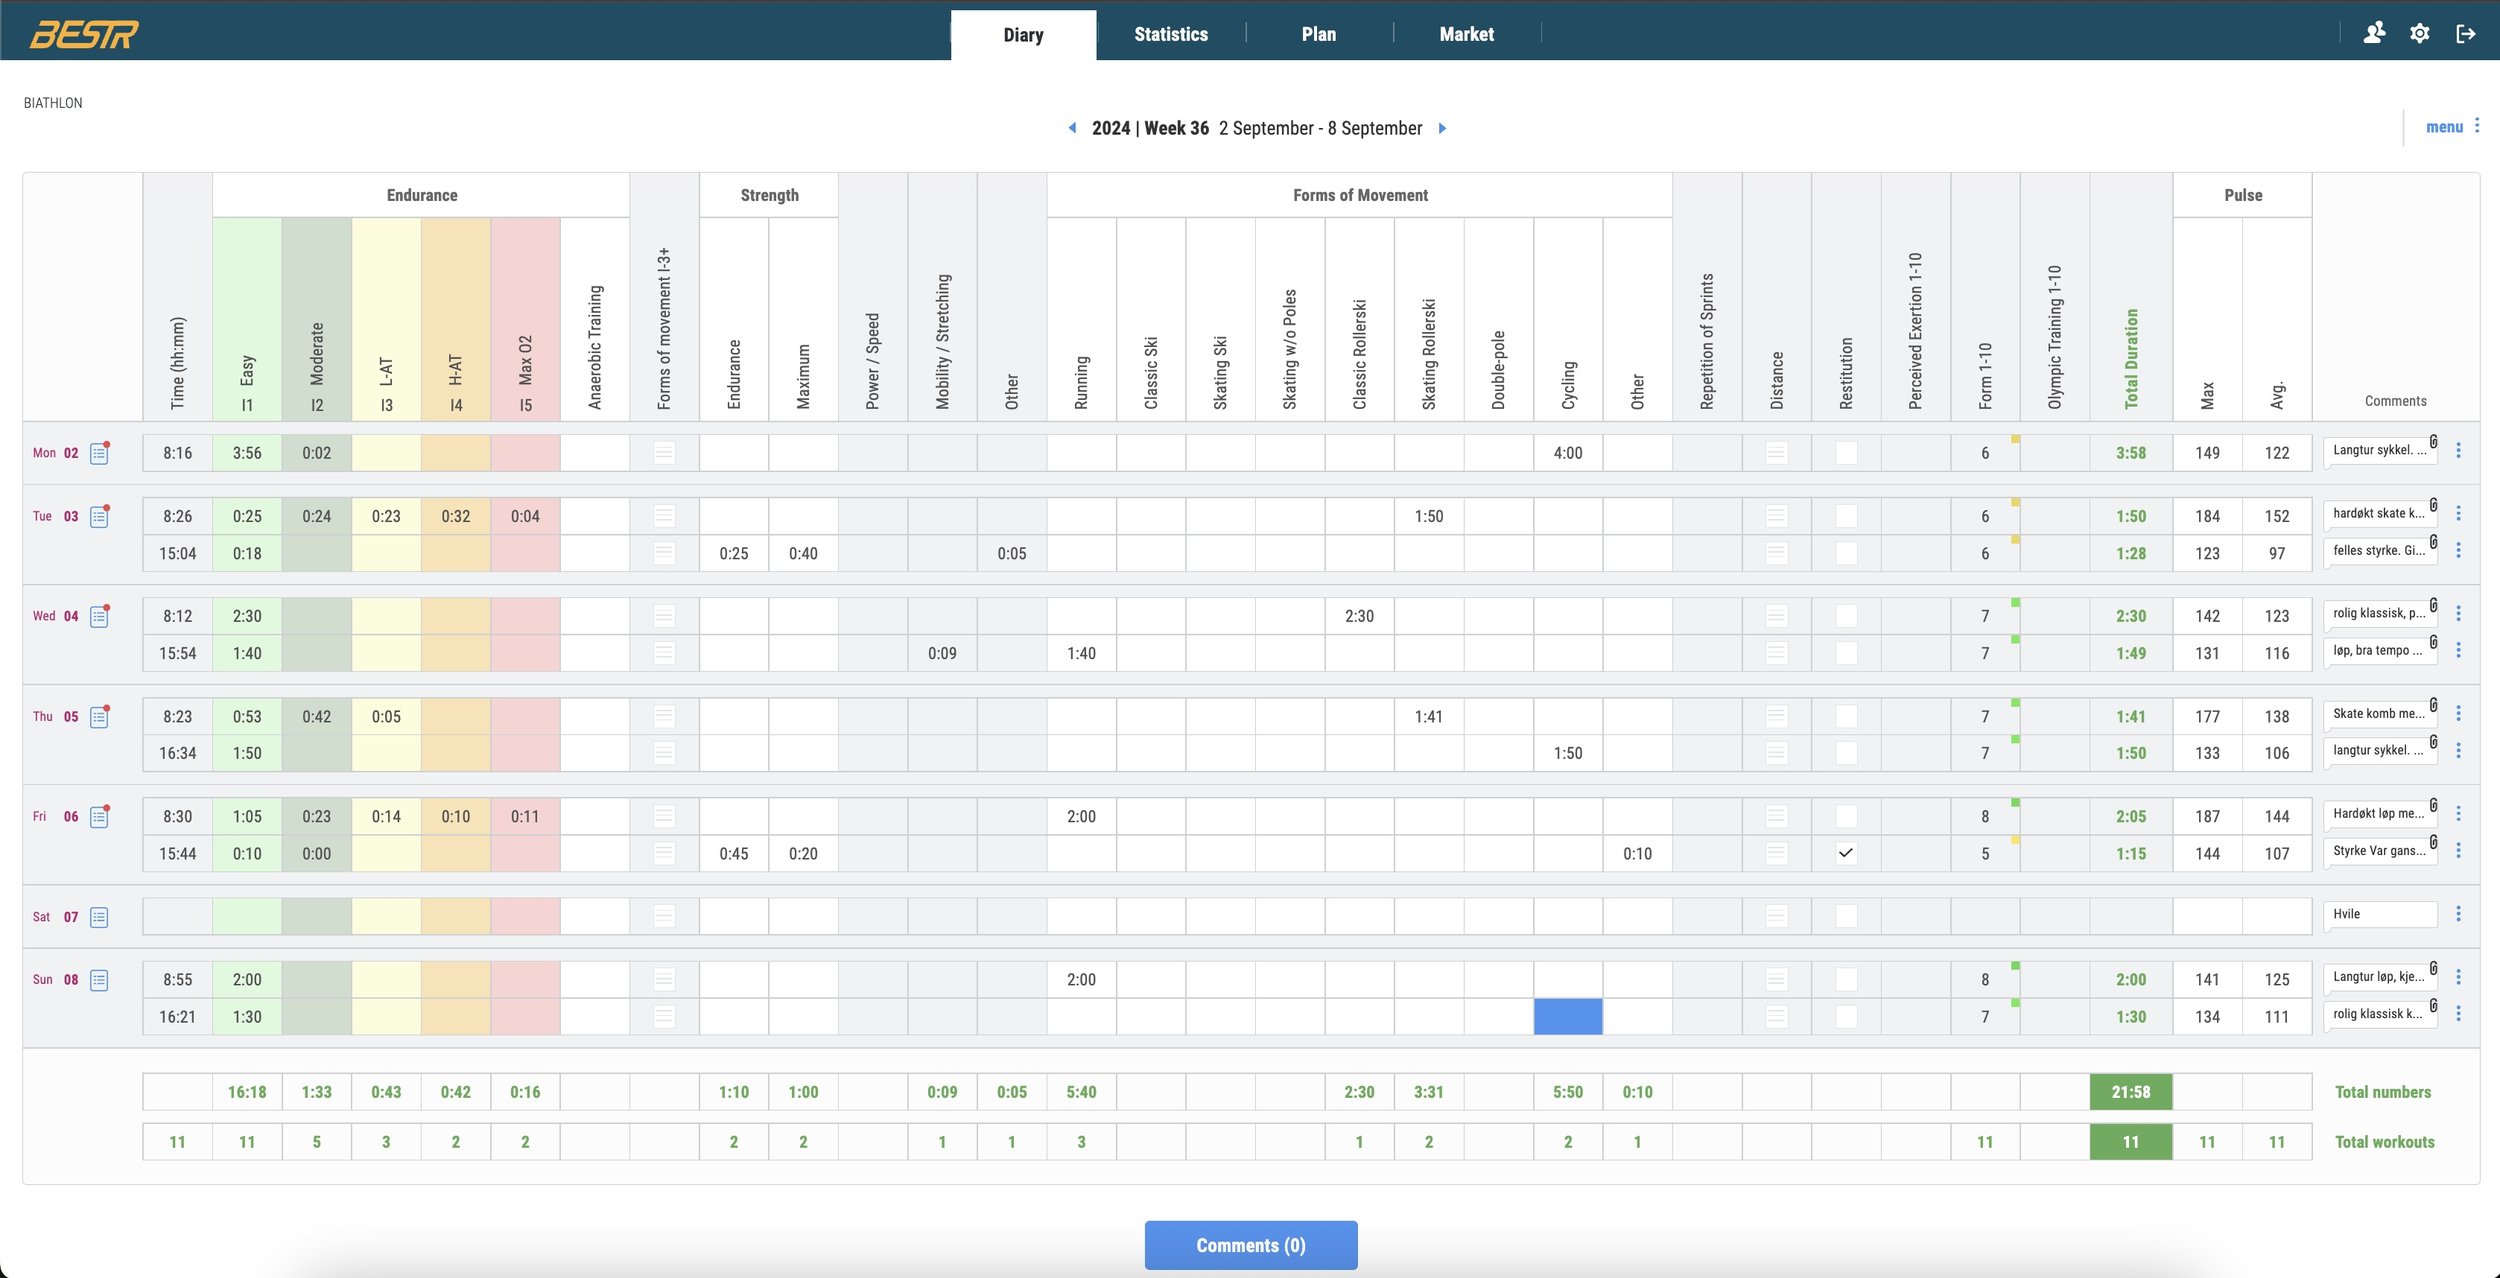
Task: Open the 'menu' kebab at top right
Action: click(2478, 126)
